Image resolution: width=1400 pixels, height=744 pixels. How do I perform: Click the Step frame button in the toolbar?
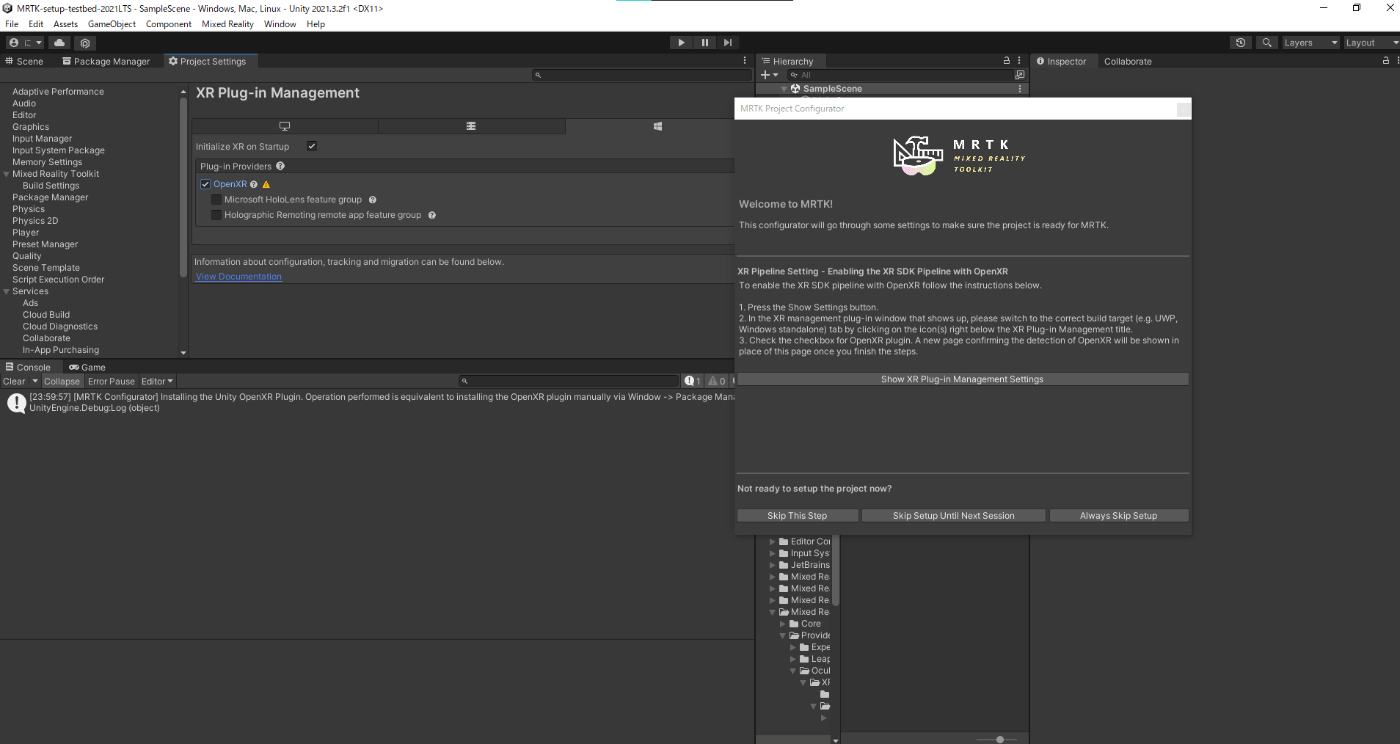[728, 43]
